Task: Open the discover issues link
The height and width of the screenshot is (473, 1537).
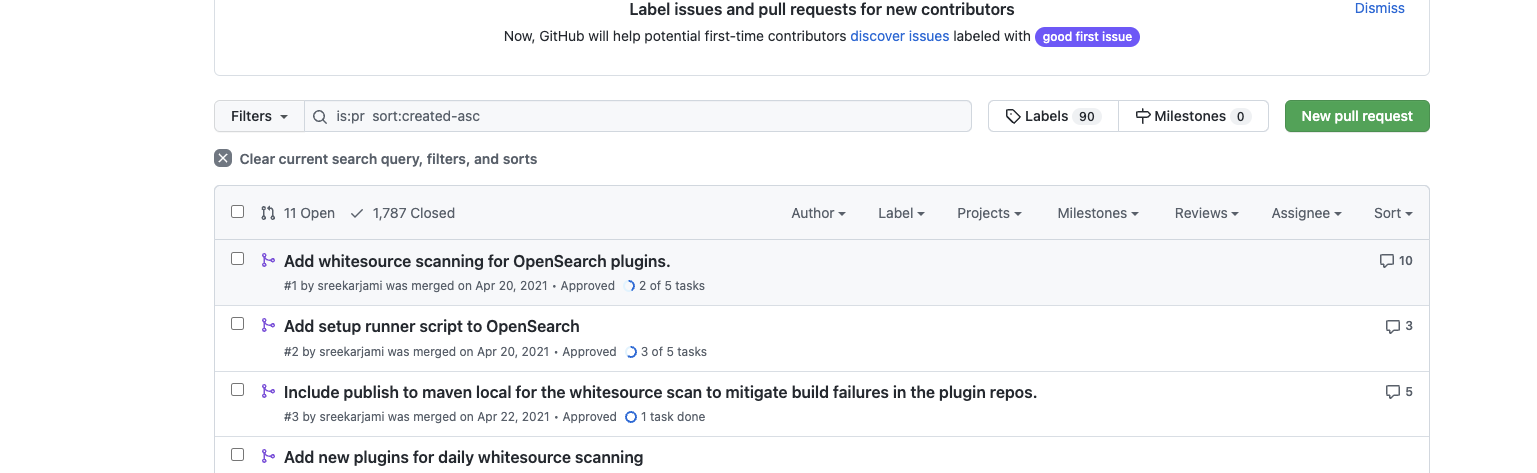Action: [x=899, y=36]
